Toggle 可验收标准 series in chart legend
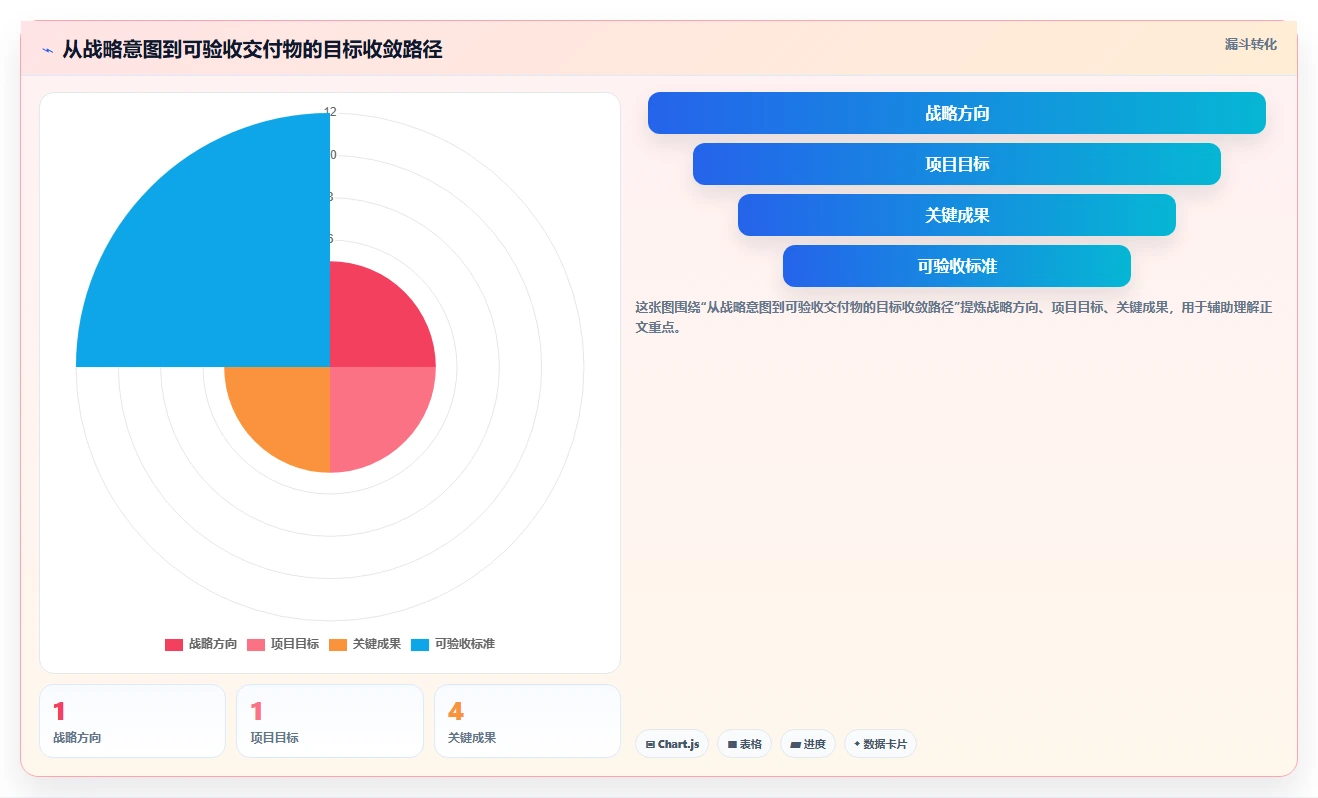The width and height of the screenshot is (1318, 798). [x=453, y=644]
